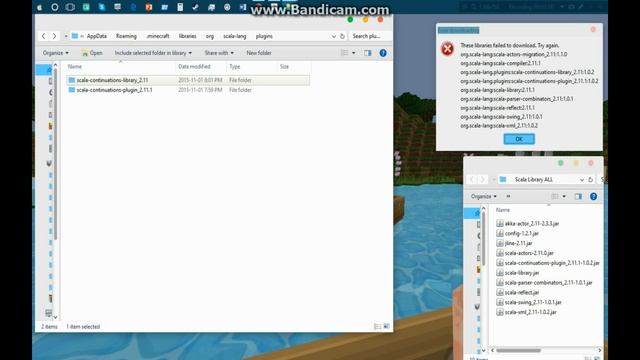Screen dimensions: 640x360
Task: Open help in the plugins Explorer window
Action: click(x=383, y=53)
